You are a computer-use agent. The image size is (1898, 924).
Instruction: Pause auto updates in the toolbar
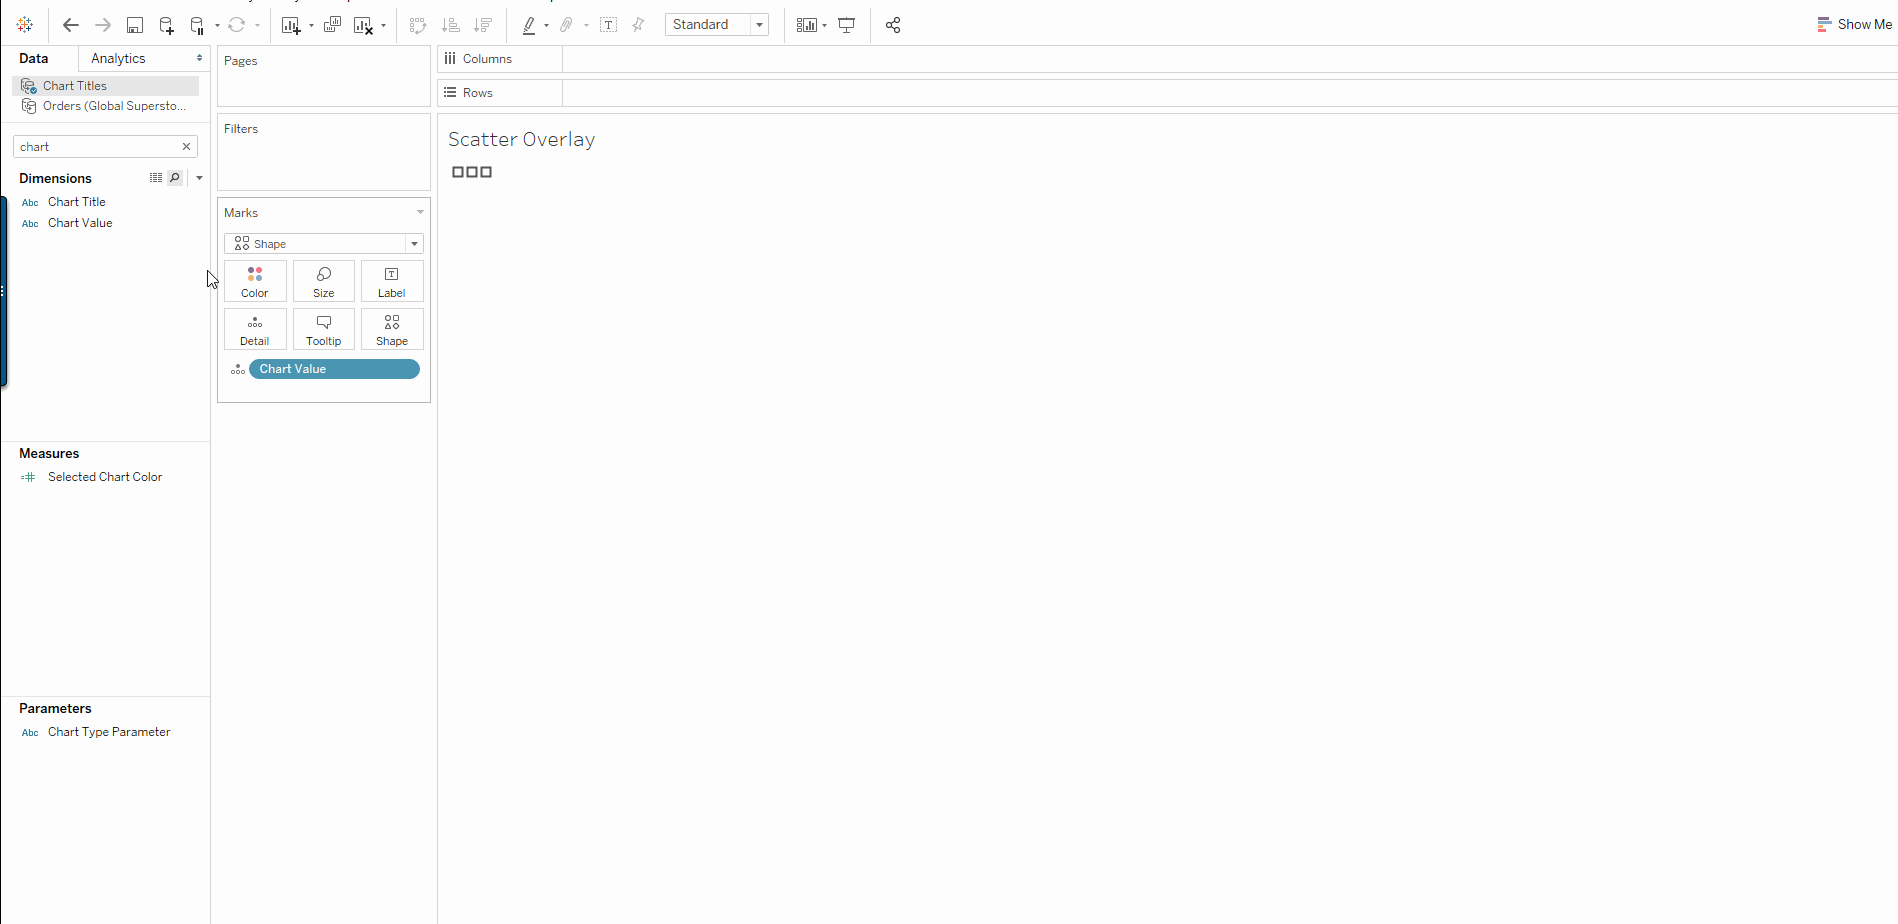(x=197, y=25)
